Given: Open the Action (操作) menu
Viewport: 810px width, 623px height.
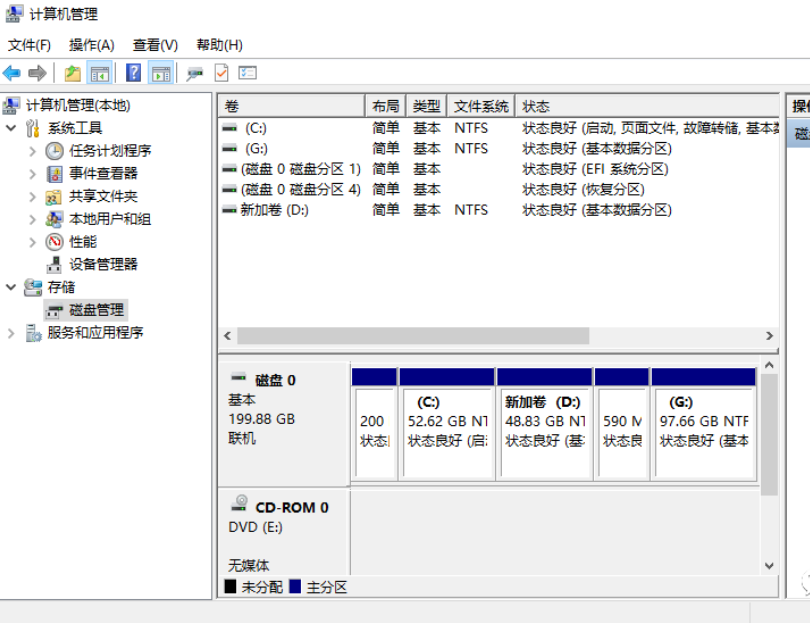Looking at the screenshot, I should pyautogui.click(x=91, y=45).
